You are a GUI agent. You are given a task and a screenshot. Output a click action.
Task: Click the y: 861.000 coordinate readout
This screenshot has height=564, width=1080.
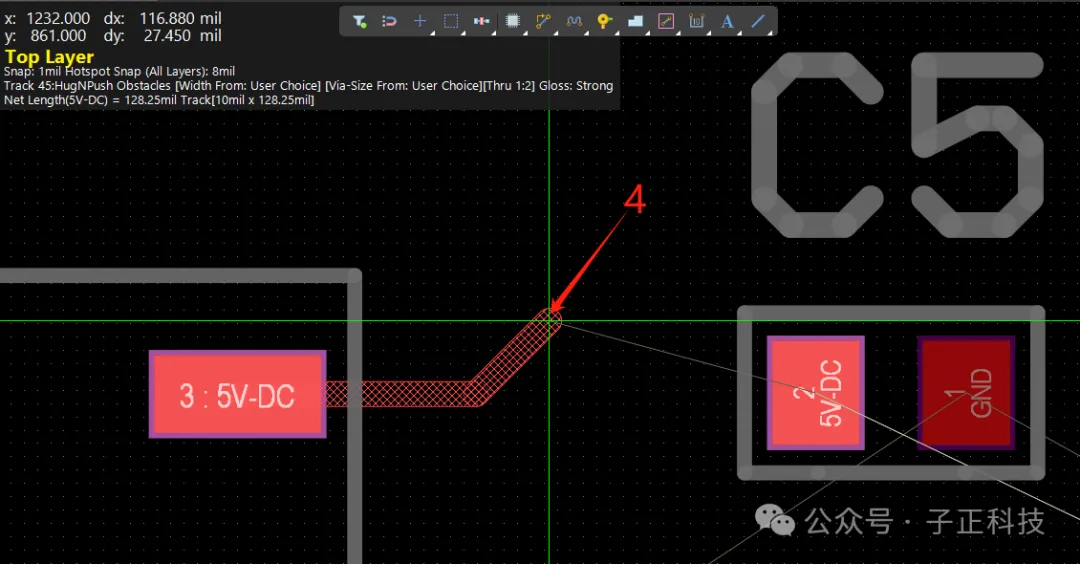point(46,36)
